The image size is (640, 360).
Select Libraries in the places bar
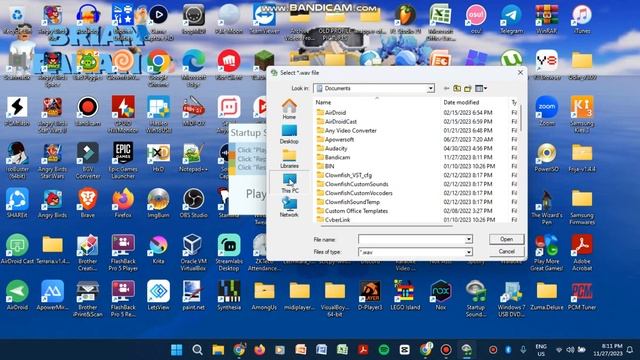289,158
